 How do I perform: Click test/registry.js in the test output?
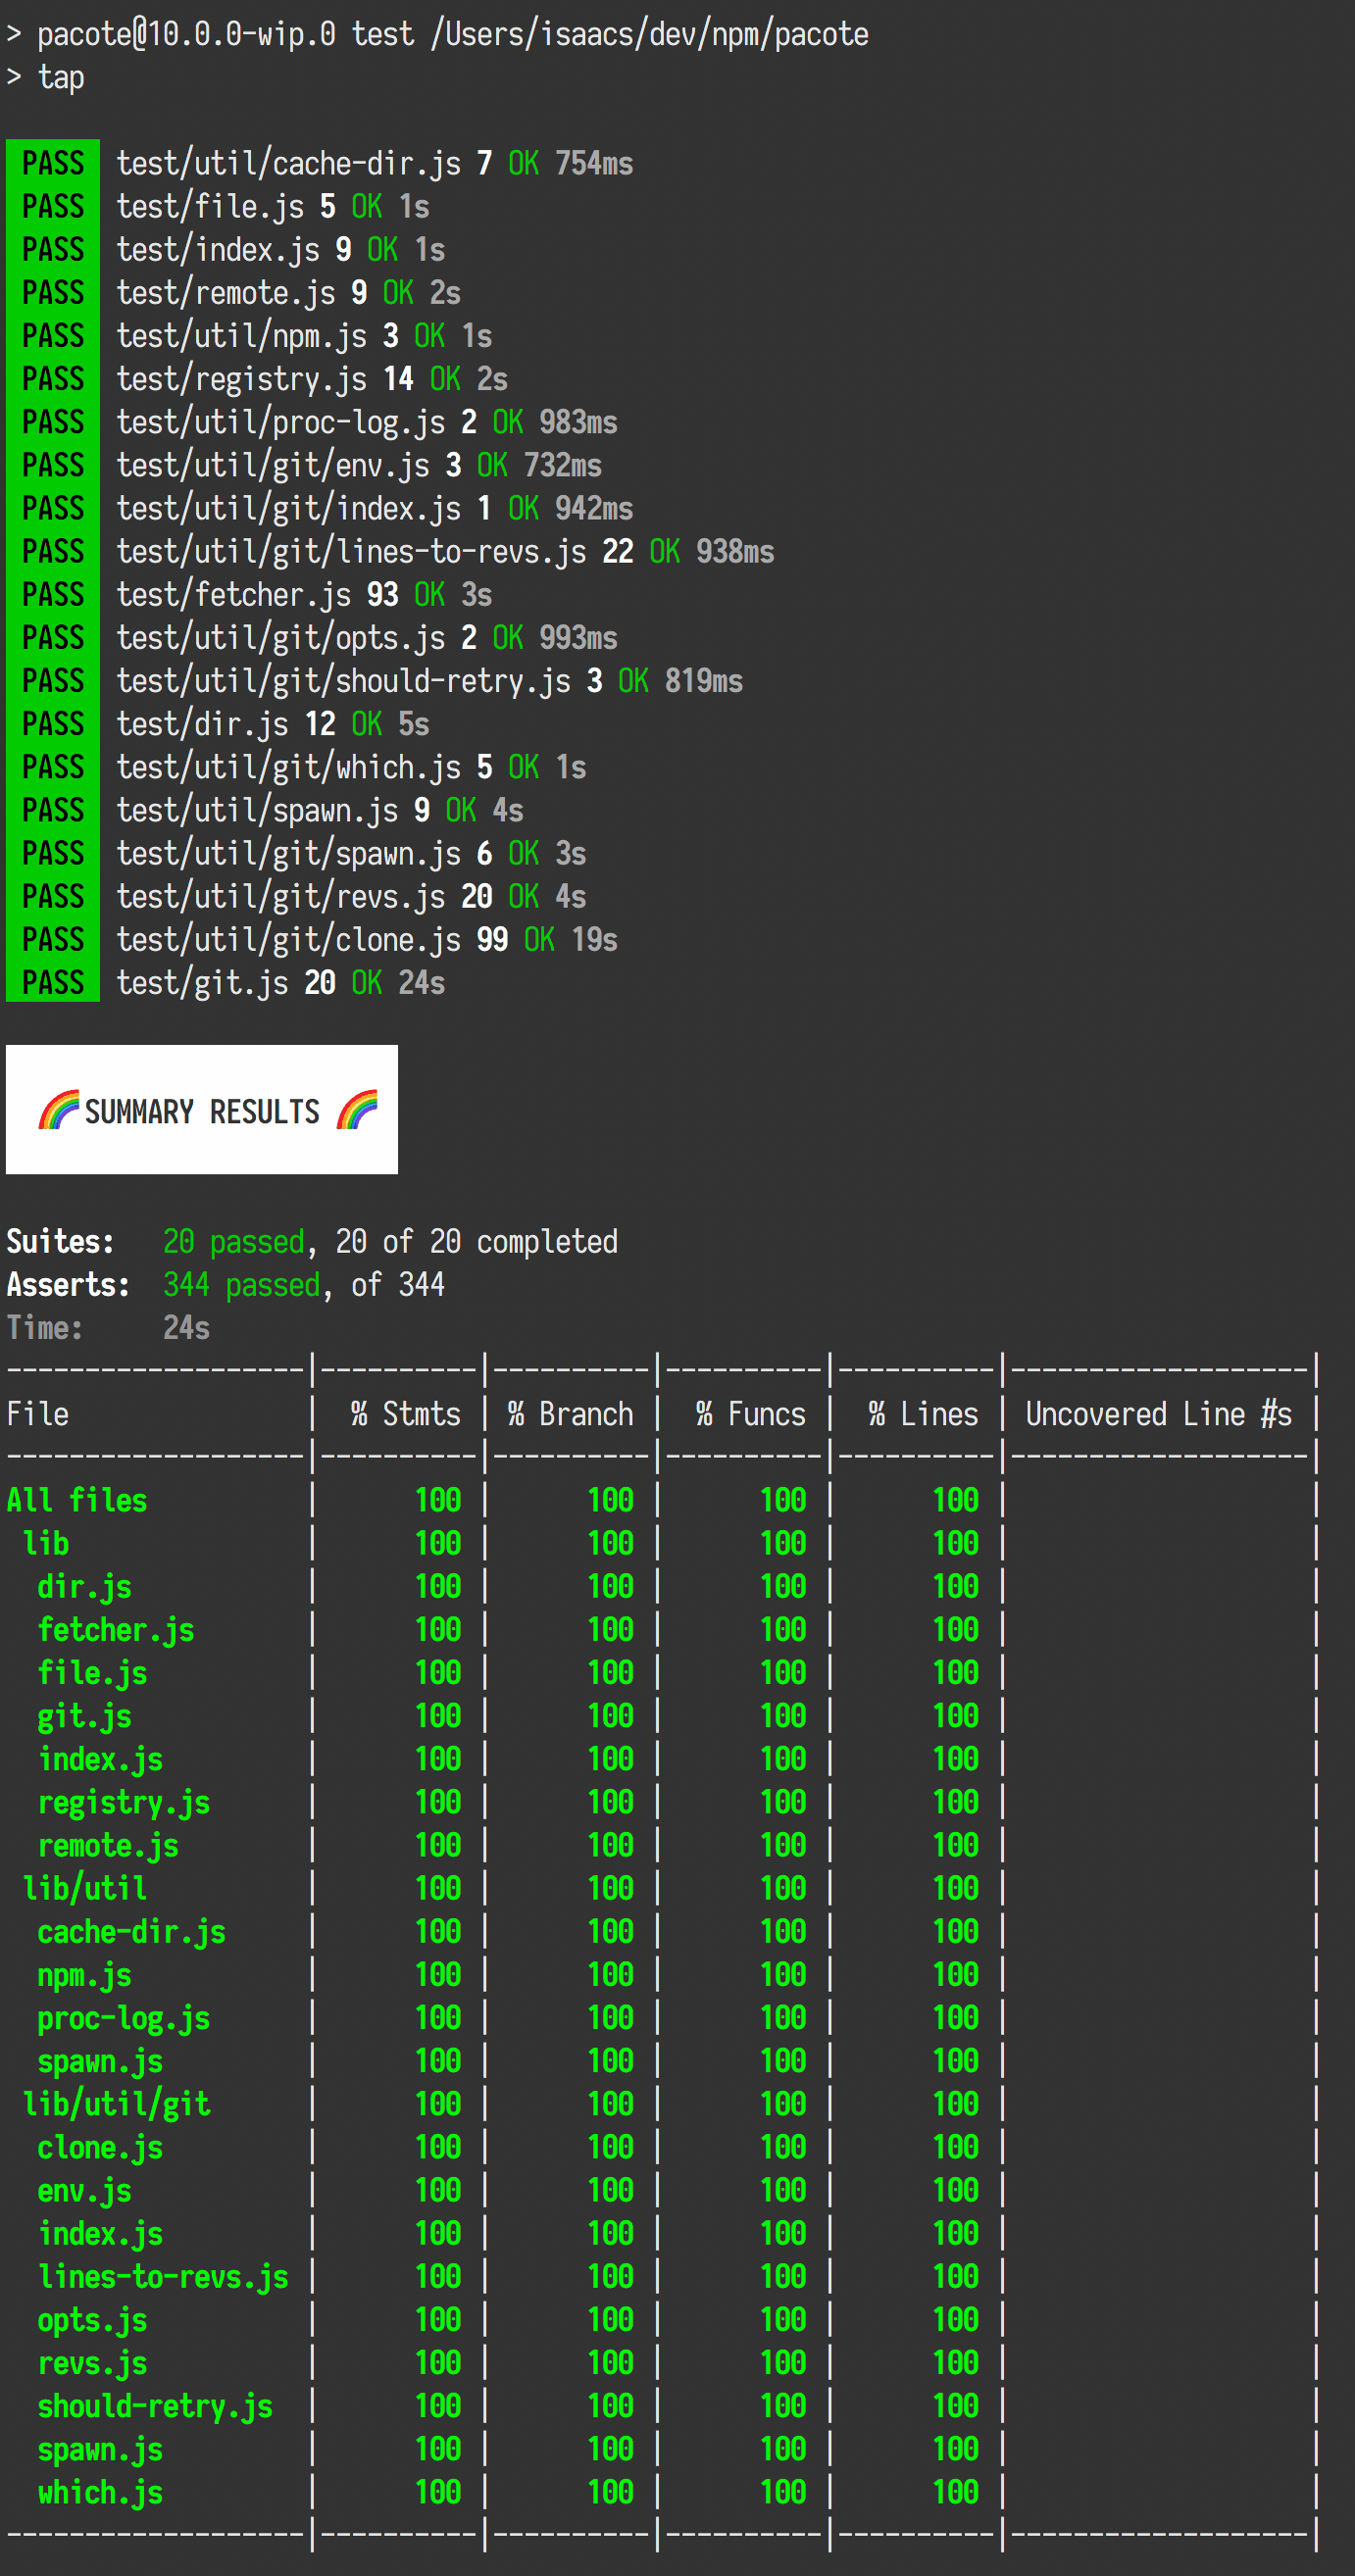pyautogui.click(x=242, y=379)
